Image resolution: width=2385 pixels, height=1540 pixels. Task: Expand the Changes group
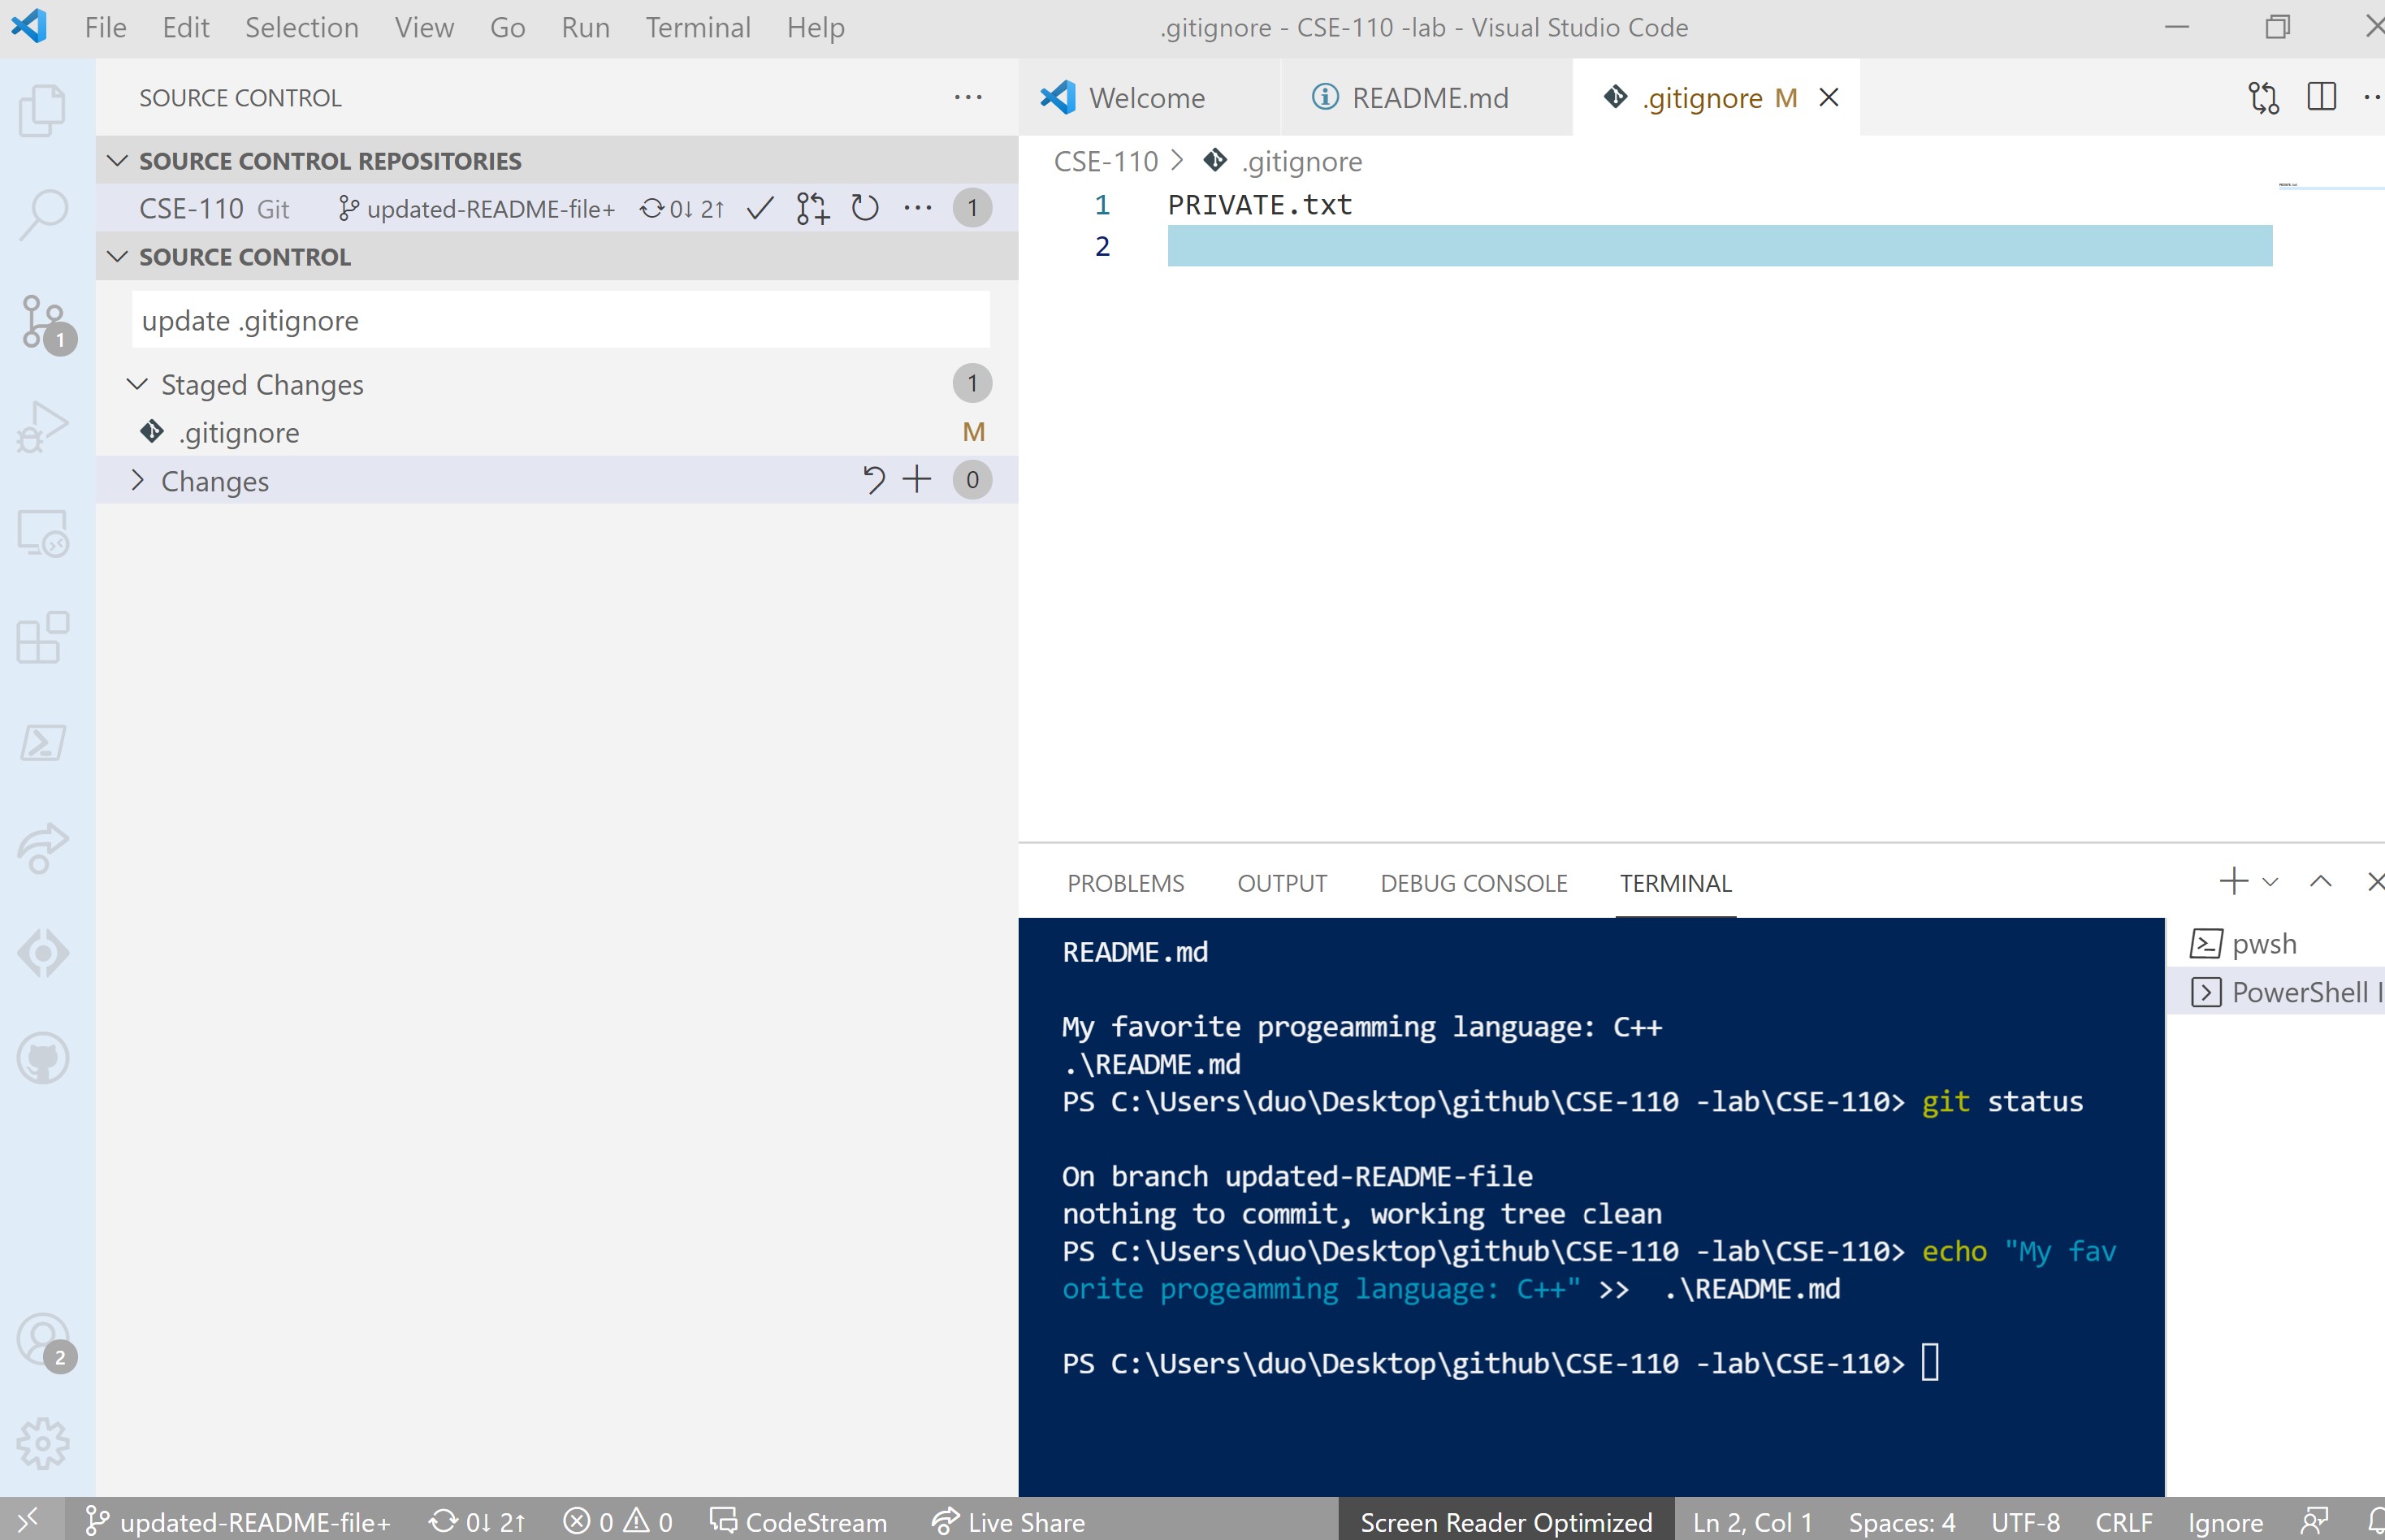click(x=138, y=481)
